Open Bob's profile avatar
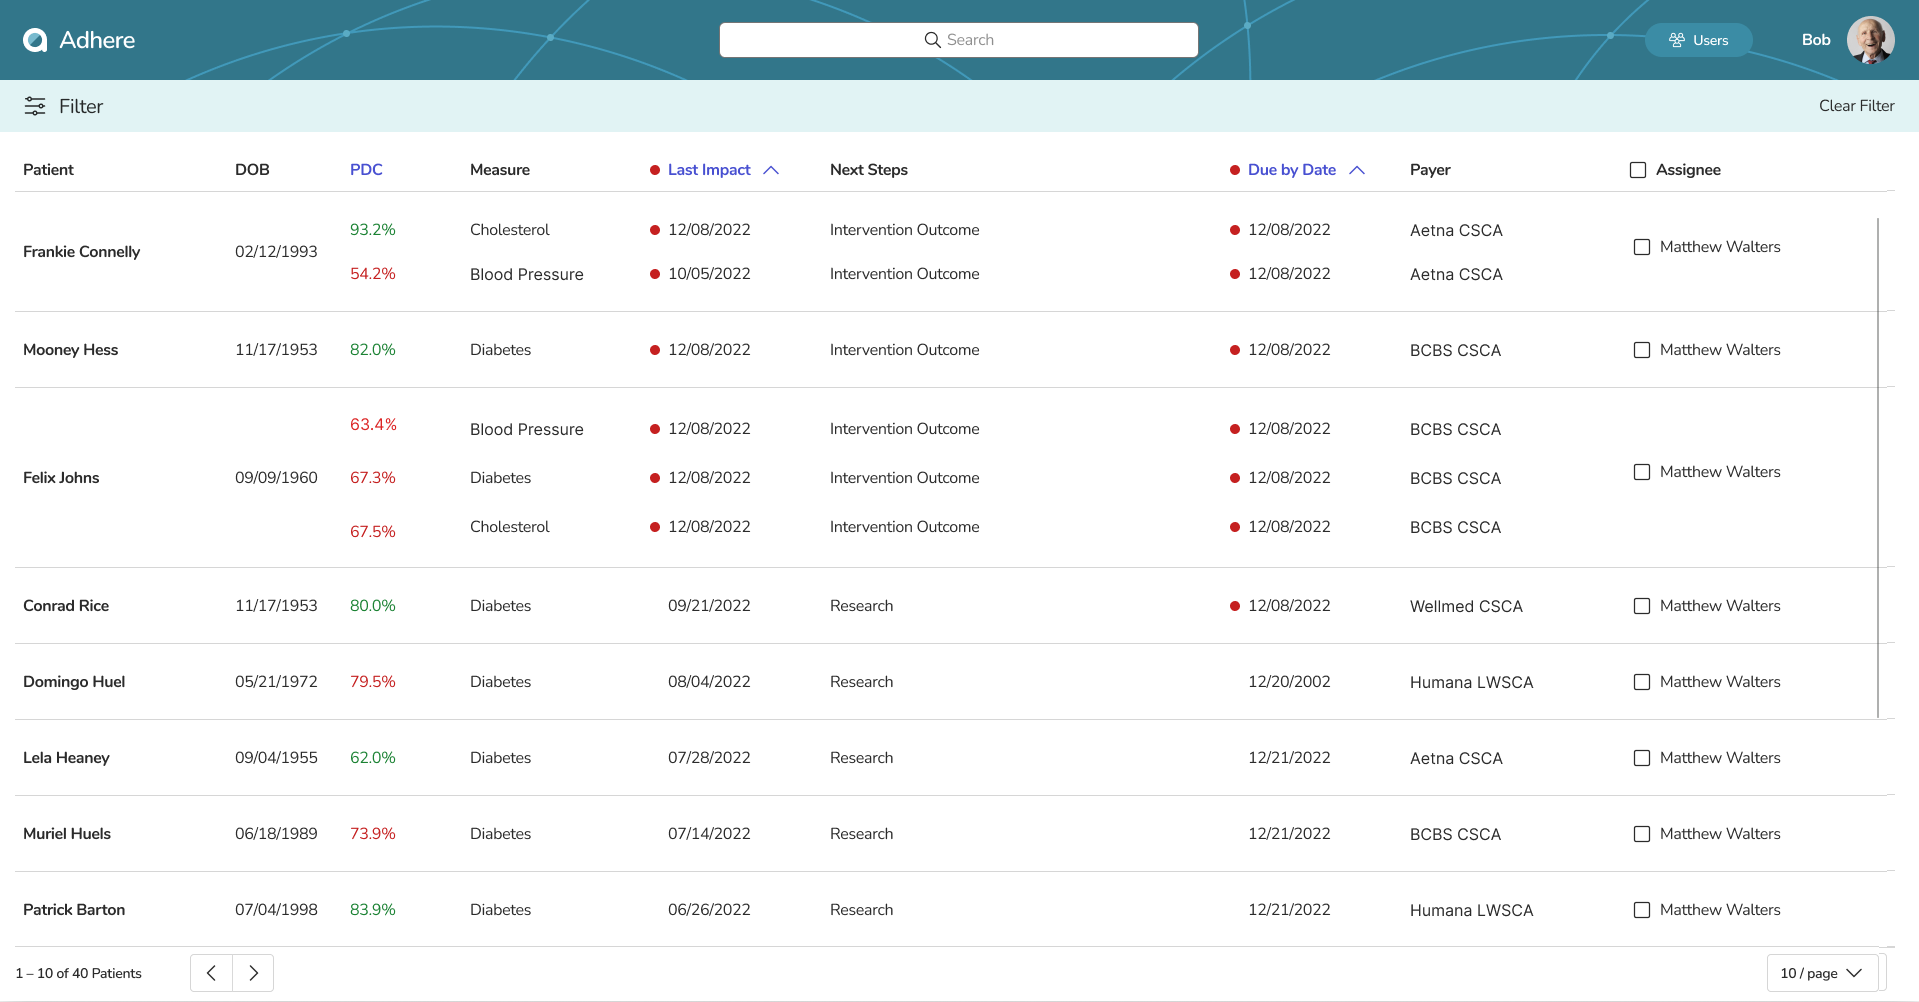Screen dimensions: 1919x1002 tap(1870, 40)
